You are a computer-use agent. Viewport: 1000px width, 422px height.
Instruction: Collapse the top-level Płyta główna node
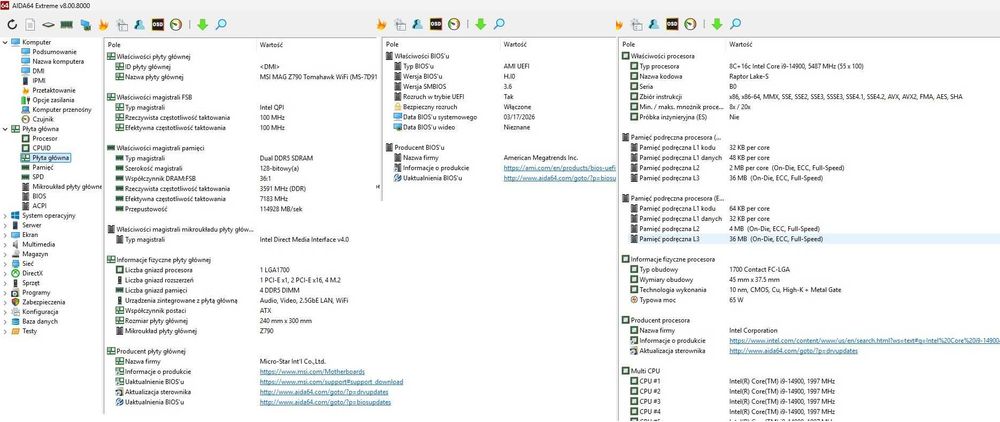coord(6,129)
